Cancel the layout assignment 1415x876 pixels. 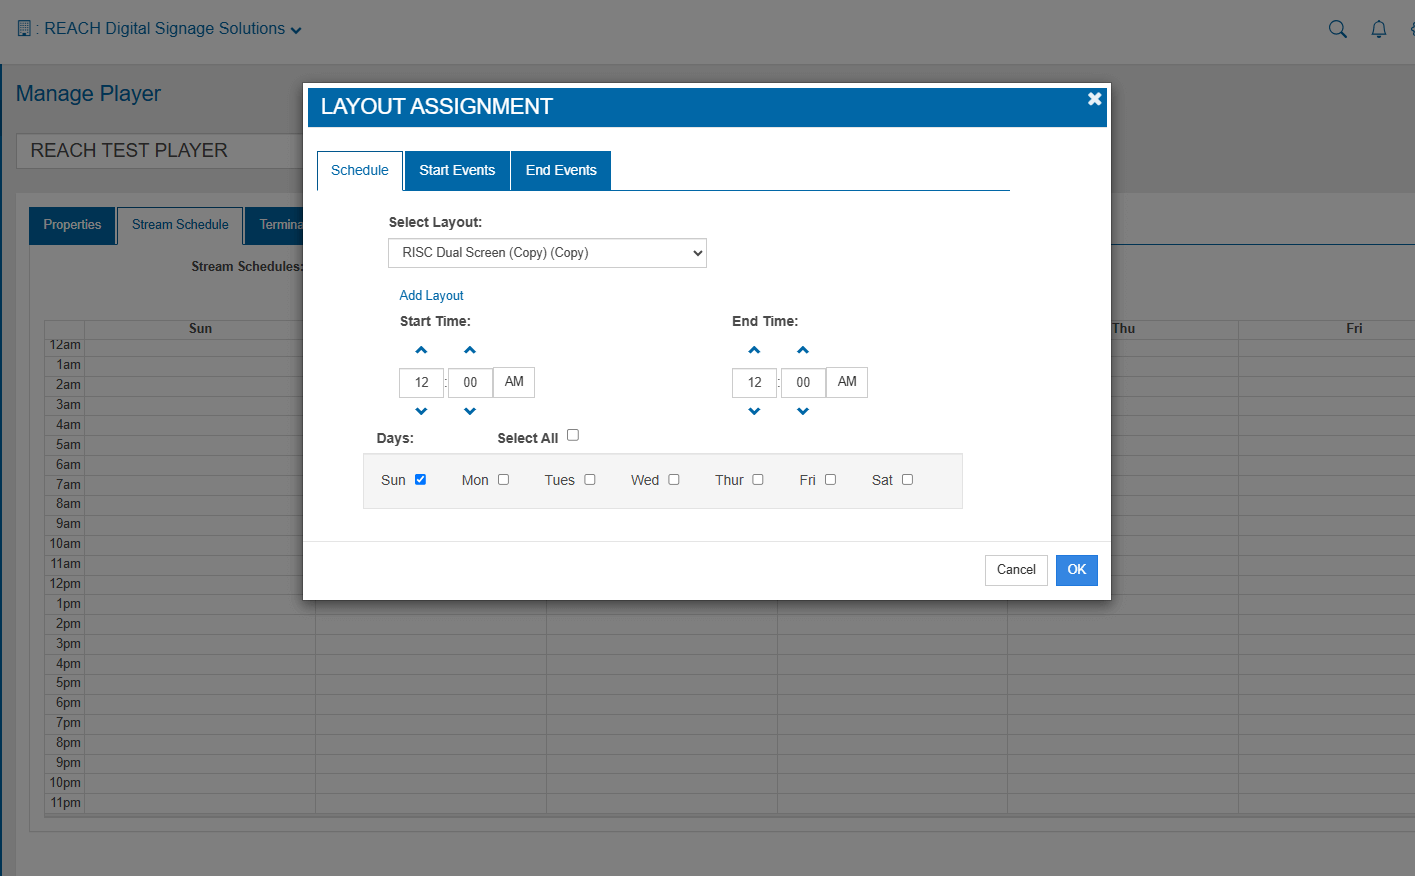[x=1016, y=569]
